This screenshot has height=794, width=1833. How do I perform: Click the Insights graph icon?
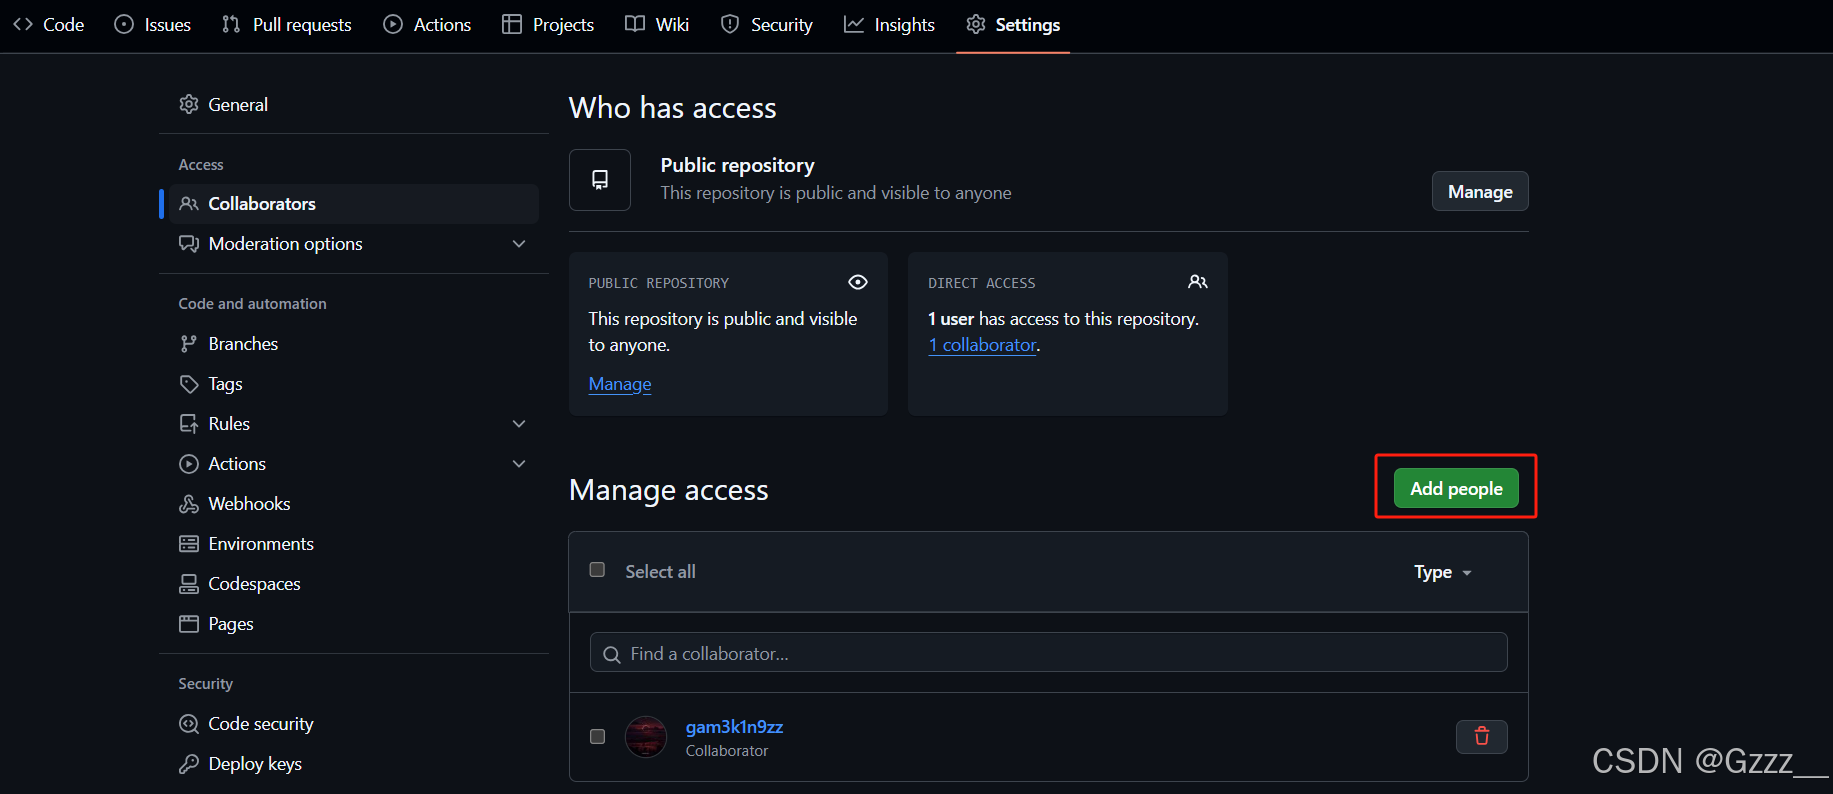[853, 24]
